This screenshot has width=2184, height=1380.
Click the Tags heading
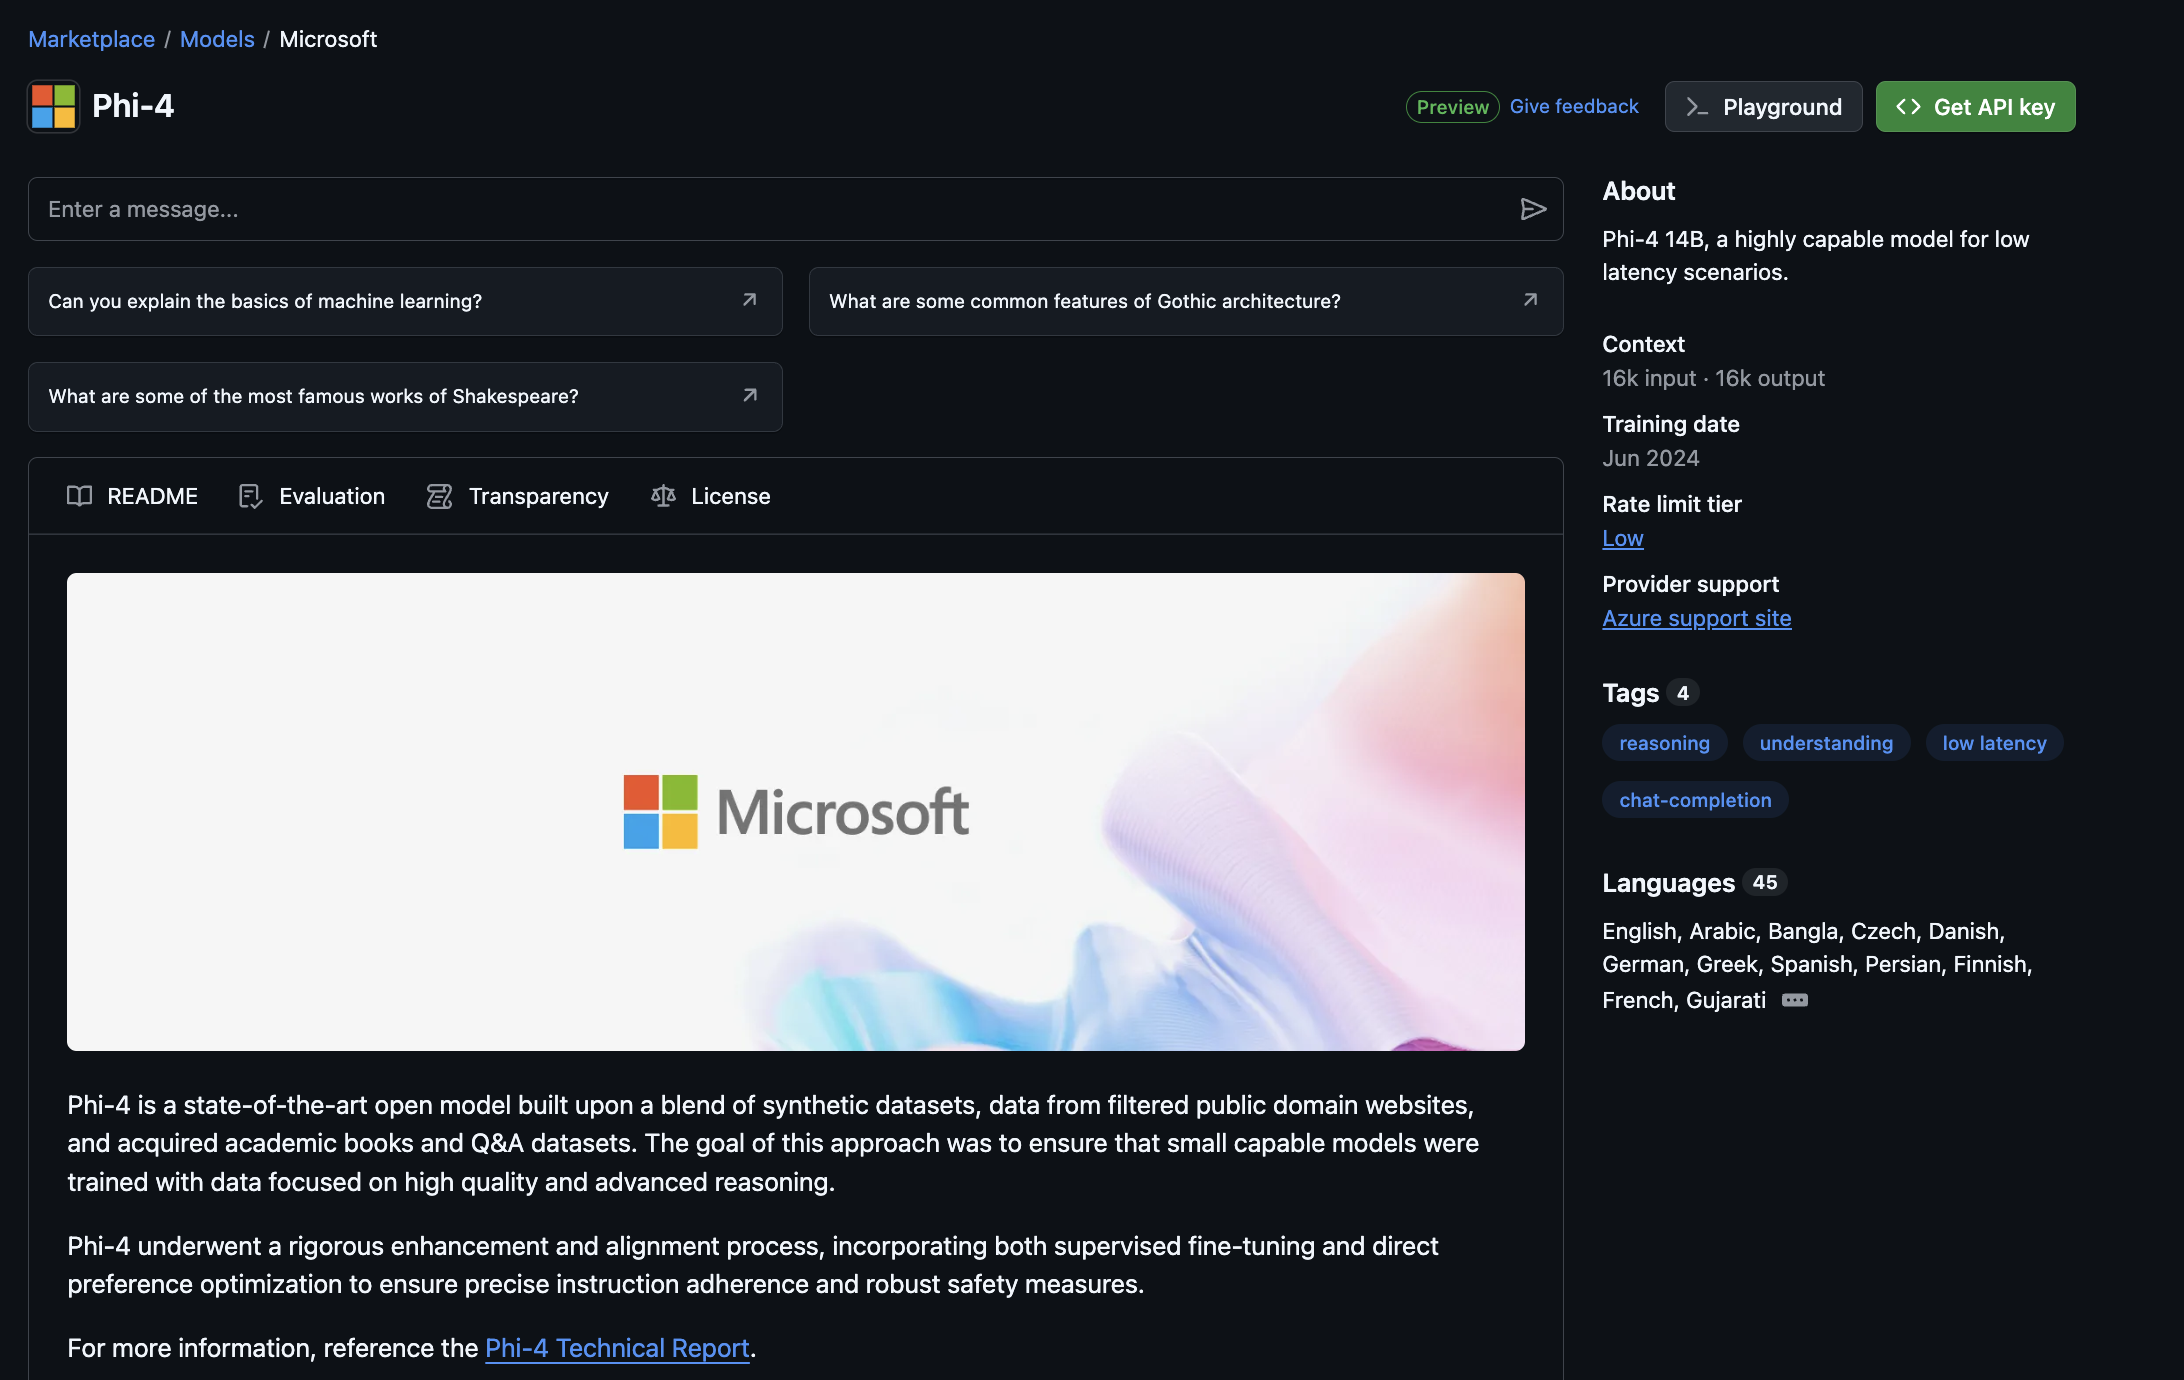1630,693
